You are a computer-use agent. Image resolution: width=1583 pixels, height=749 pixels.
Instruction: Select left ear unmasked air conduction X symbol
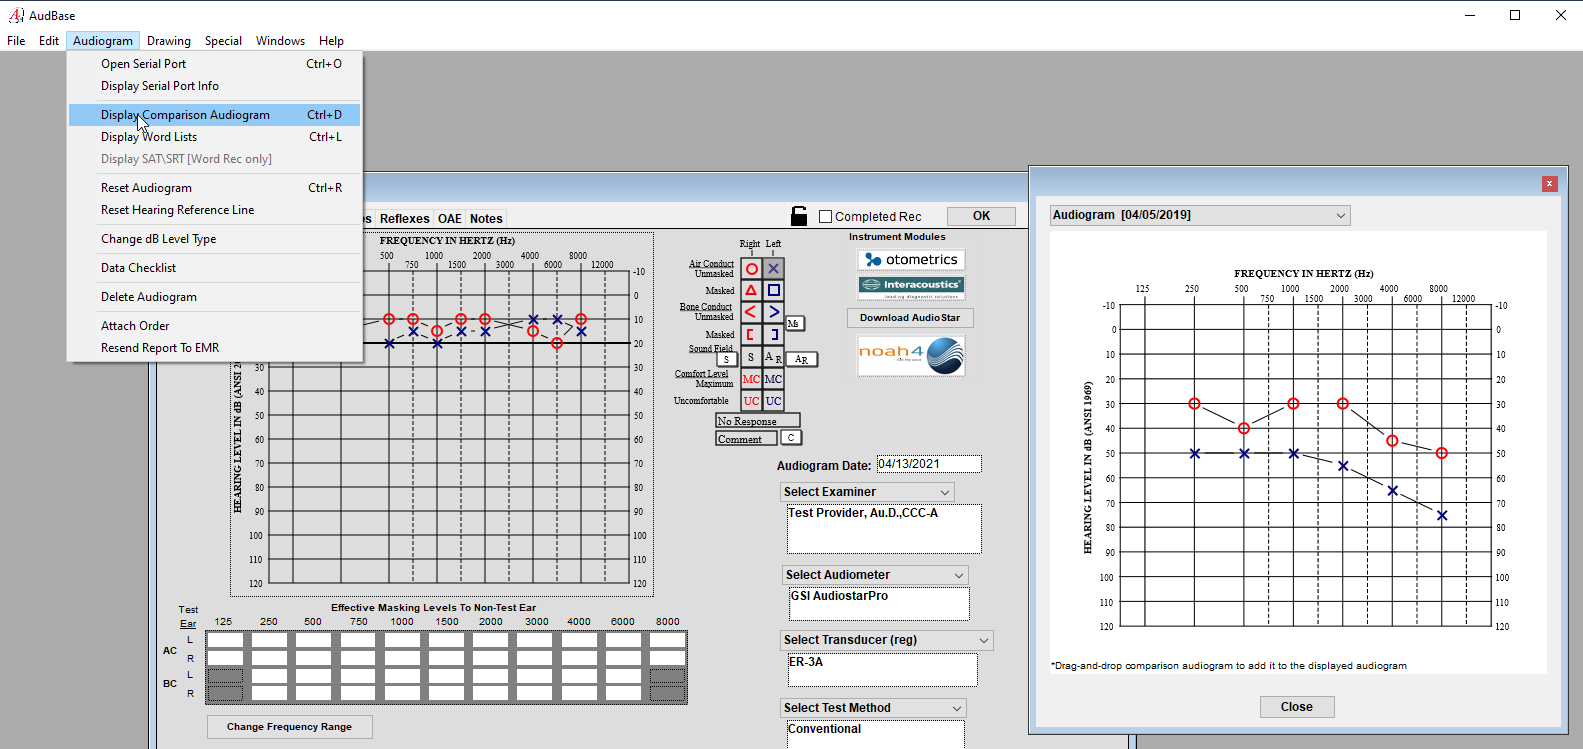[x=773, y=269]
